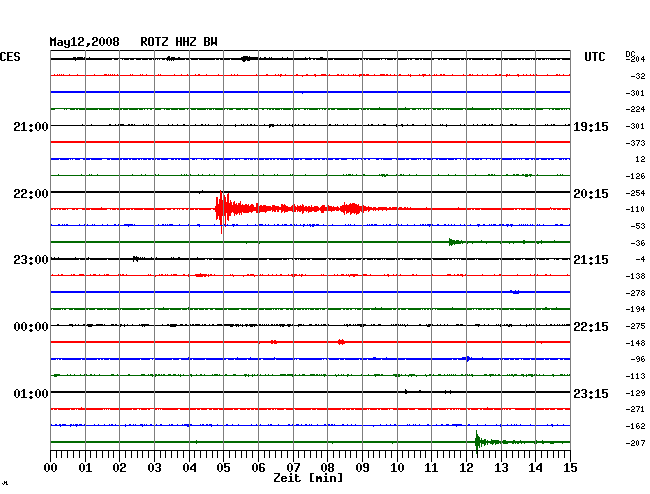Select the DC offset value -96
650x494 pixels.
638,359
